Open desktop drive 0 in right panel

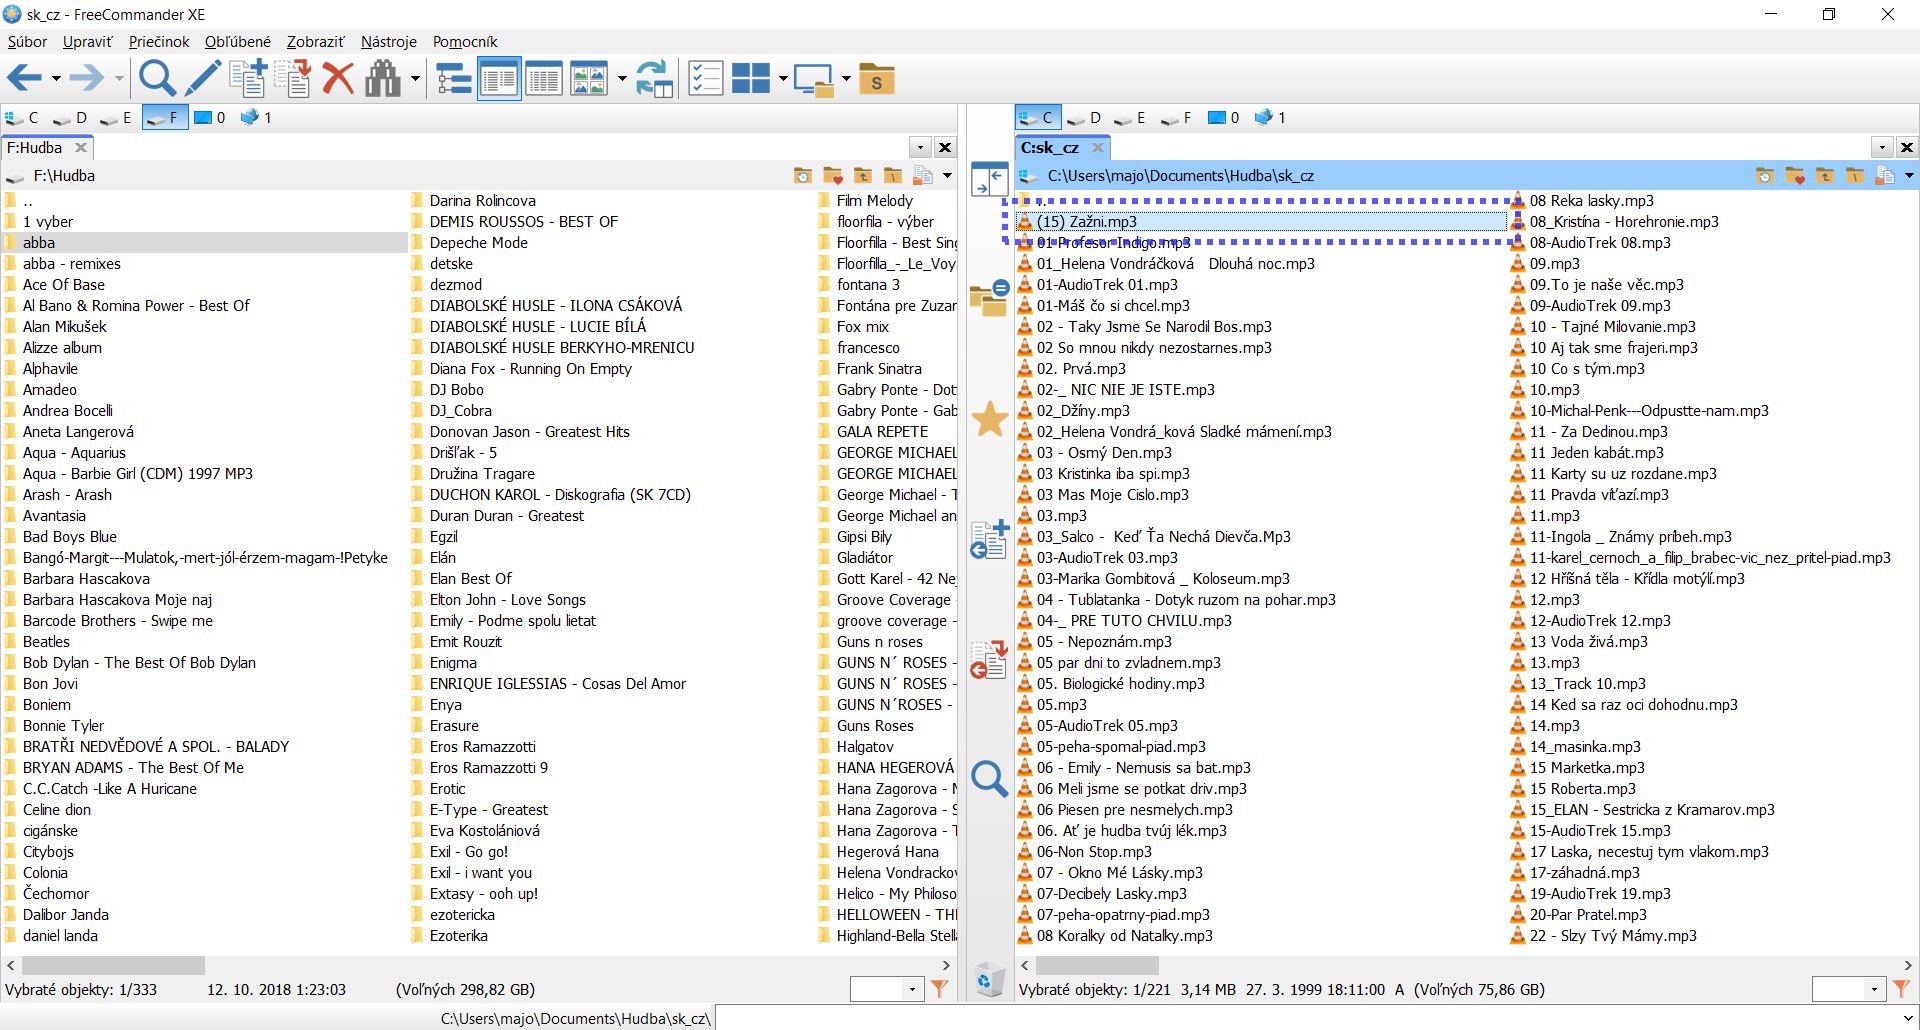(1223, 118)
